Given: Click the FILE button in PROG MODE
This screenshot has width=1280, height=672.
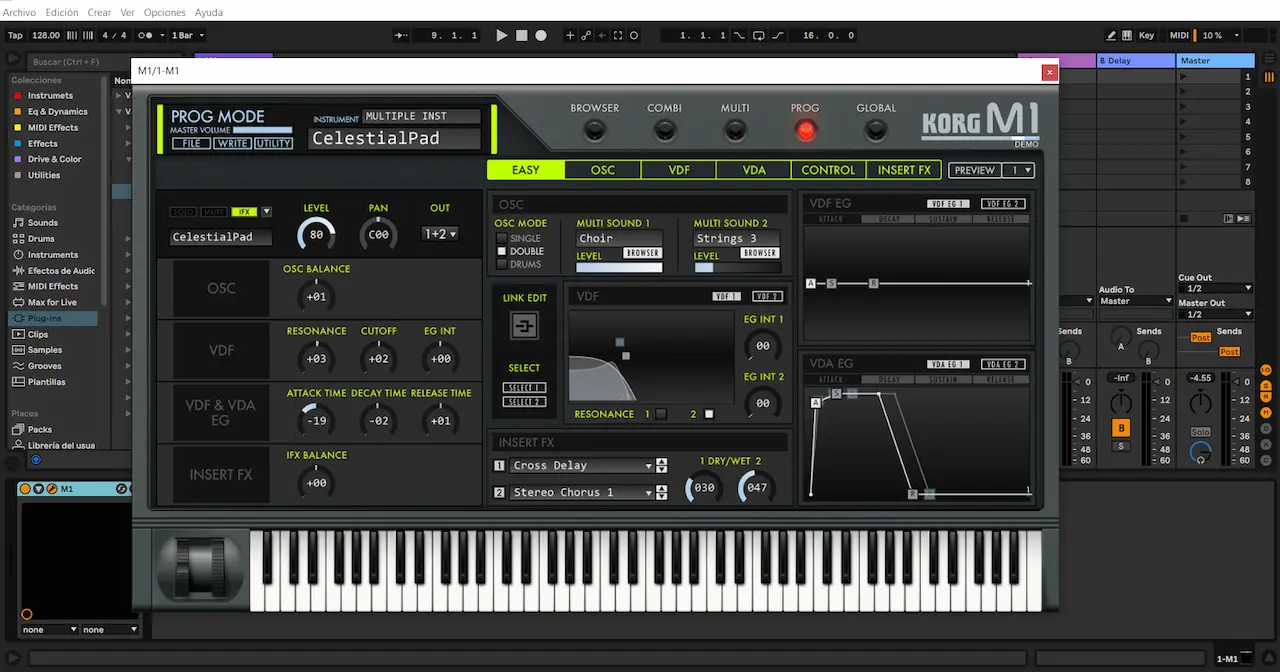Looking at the screenshot, I should click(190, 143).
